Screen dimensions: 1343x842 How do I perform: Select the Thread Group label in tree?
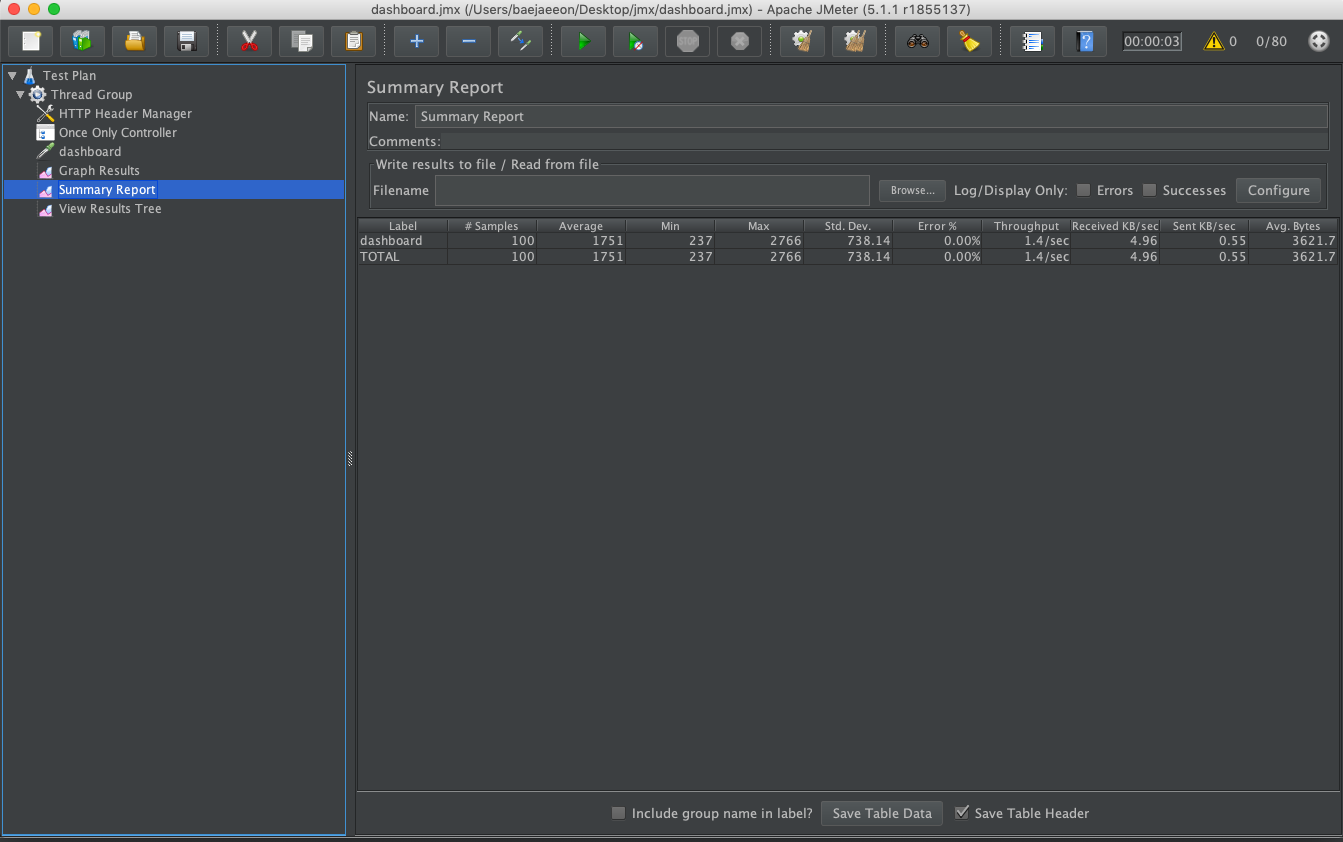point(91,95)
